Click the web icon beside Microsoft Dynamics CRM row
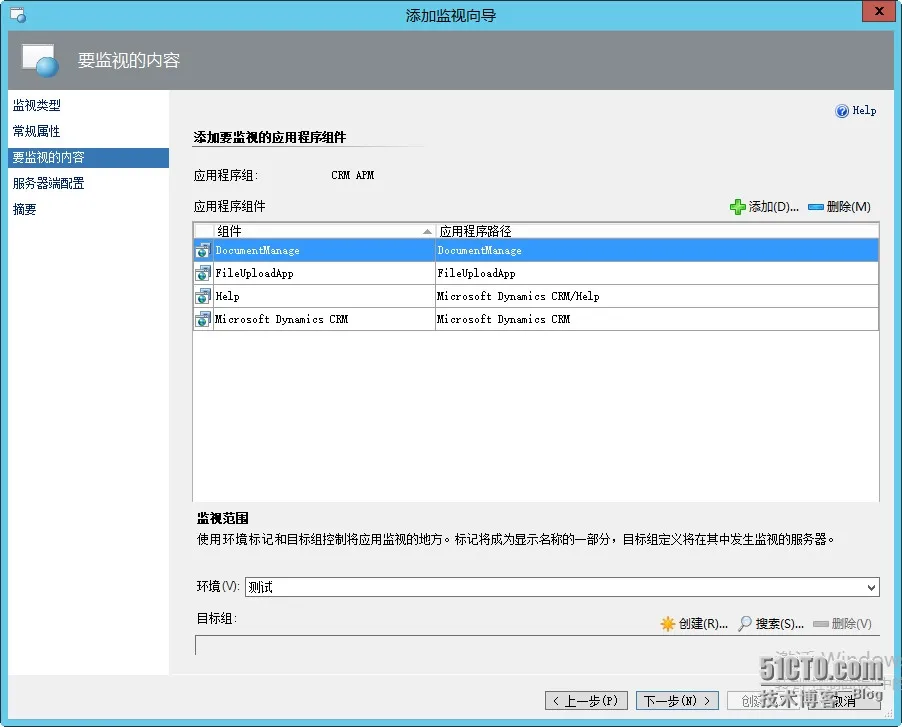Screen dimensions: 902x727 point(202,319)
